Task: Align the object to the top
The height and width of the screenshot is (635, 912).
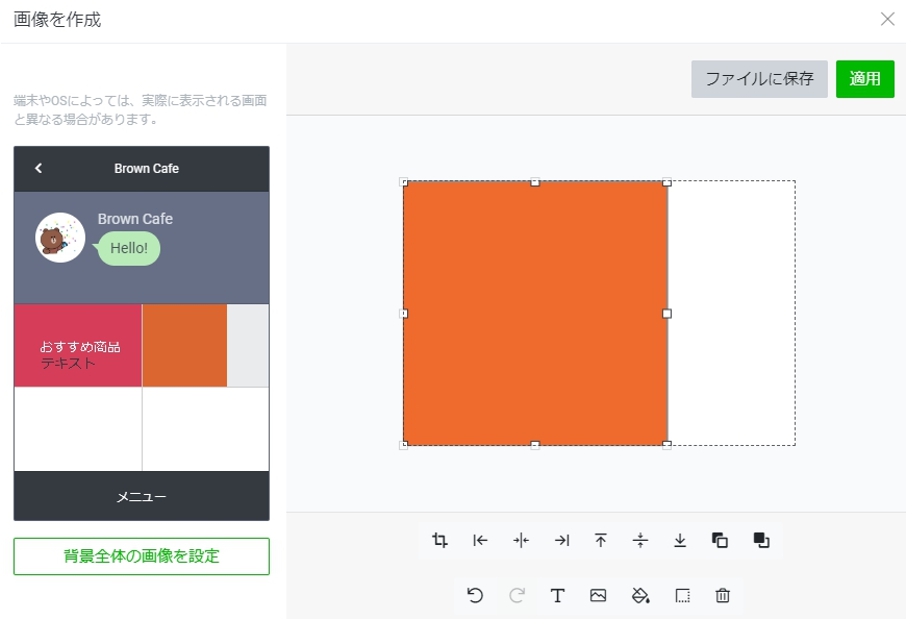Action: click(x=601, y=540)
